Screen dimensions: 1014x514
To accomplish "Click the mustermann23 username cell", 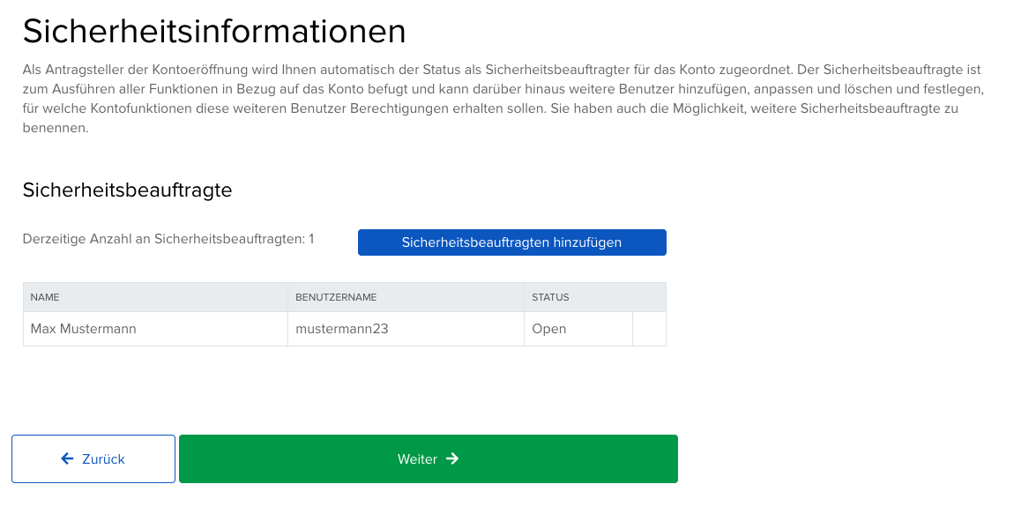I will tap(342, 329).
